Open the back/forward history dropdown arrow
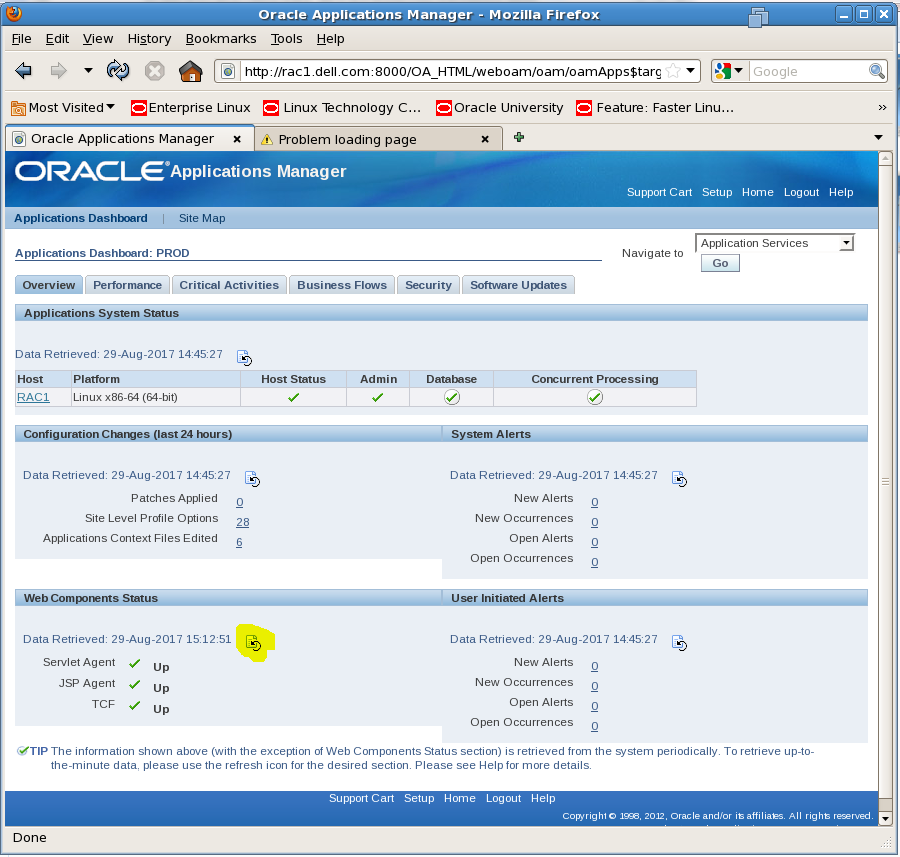 coord(88,71)
